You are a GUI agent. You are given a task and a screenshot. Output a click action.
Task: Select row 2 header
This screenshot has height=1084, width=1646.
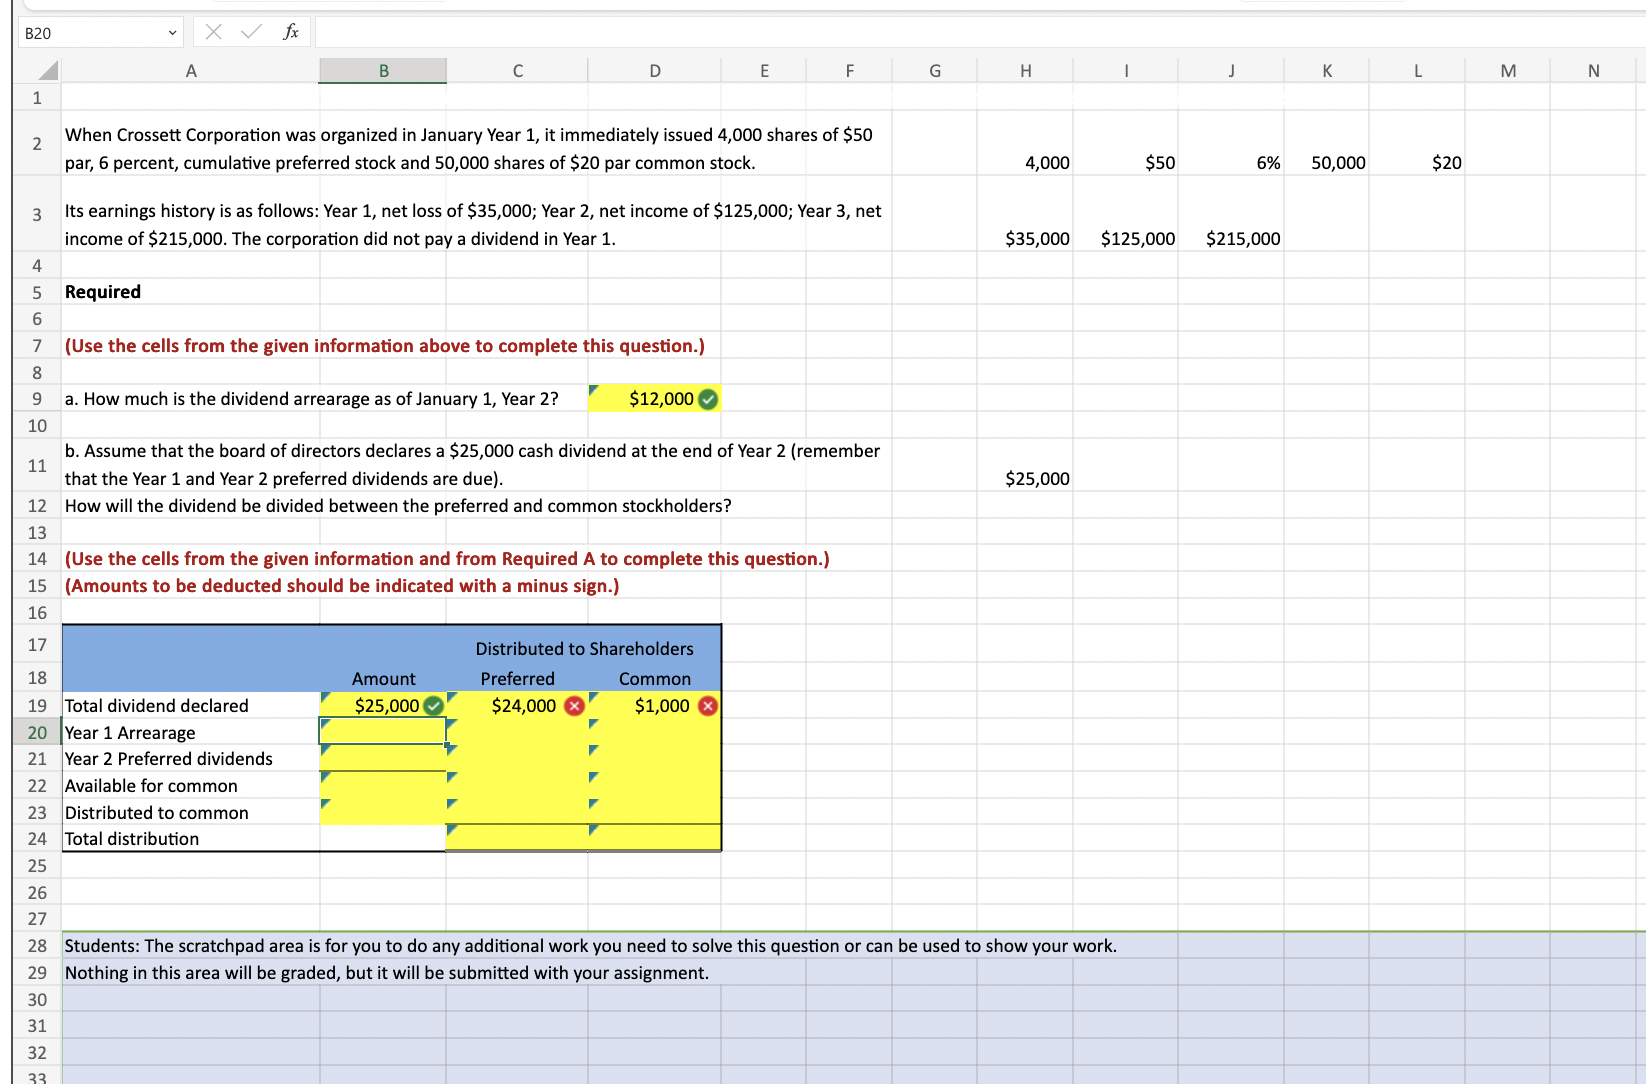click(x=37, y=144)
